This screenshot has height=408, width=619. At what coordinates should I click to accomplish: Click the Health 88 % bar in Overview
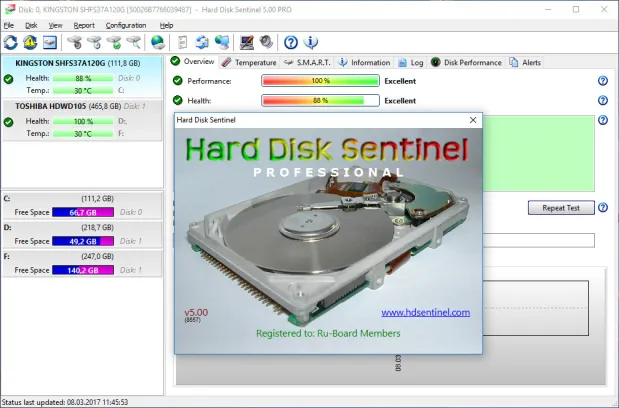tap(320, 100)
